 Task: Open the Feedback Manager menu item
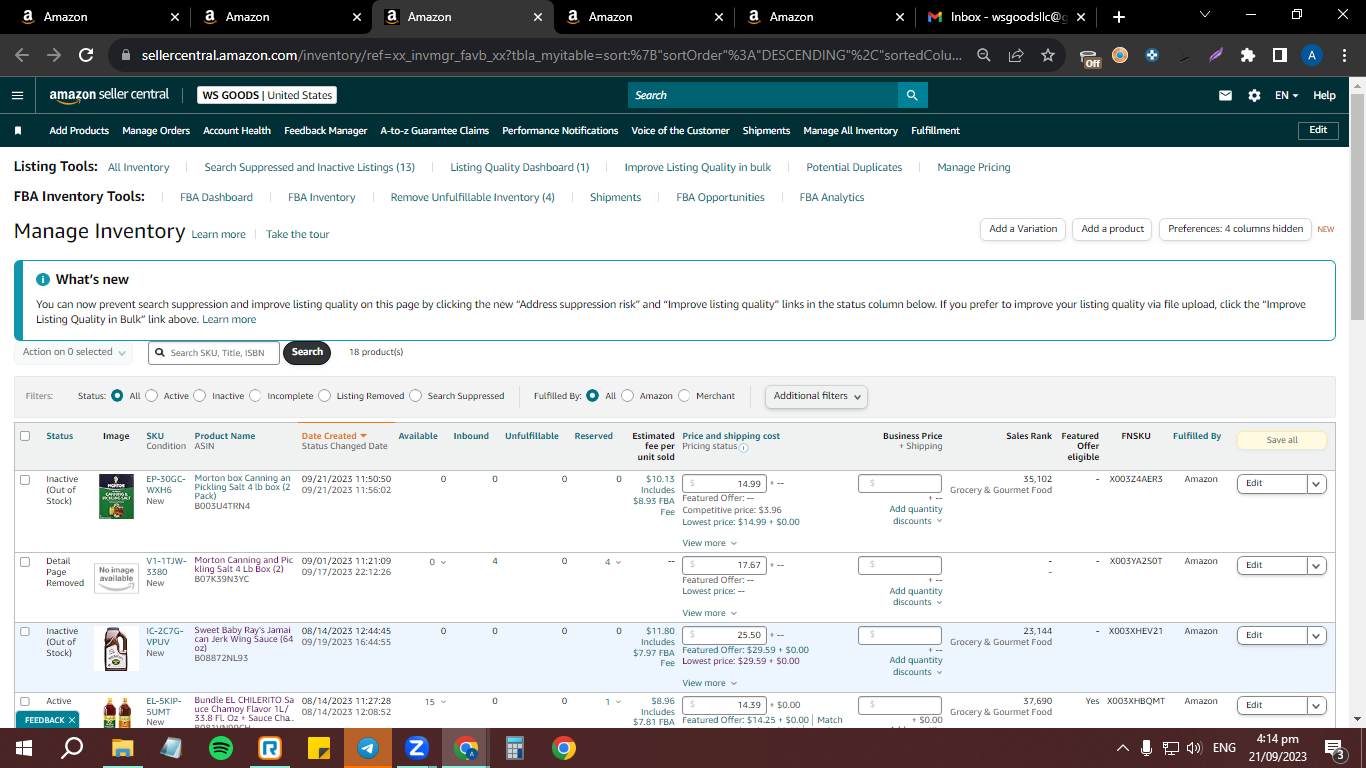[x=326, y=131]
